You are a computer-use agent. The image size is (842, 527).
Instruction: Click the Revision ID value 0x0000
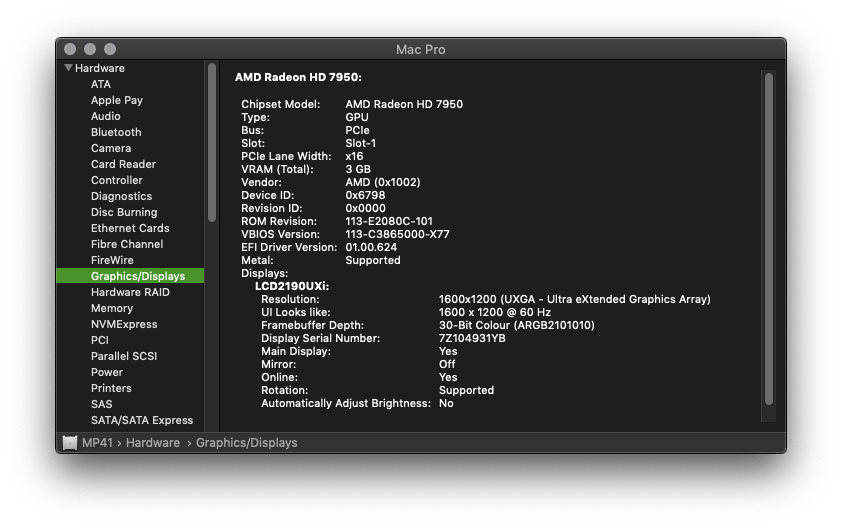coord(365,208)
